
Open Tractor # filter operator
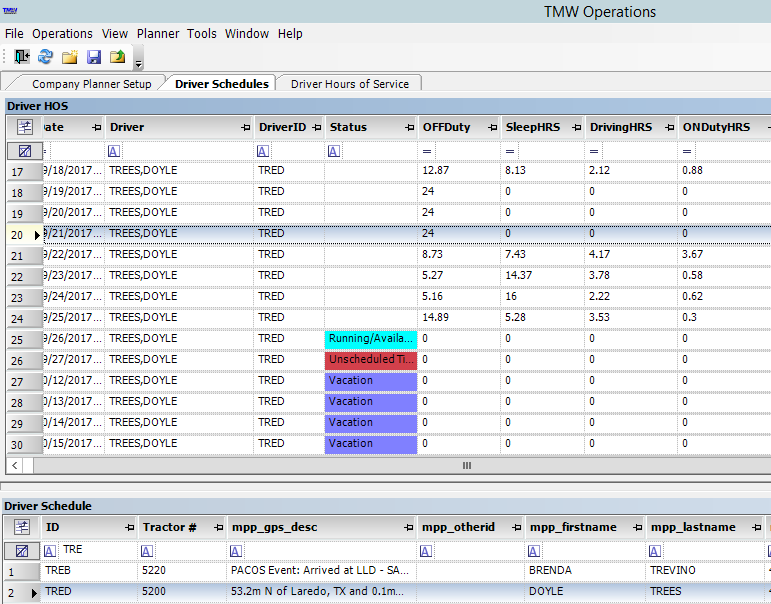point(147,551)
